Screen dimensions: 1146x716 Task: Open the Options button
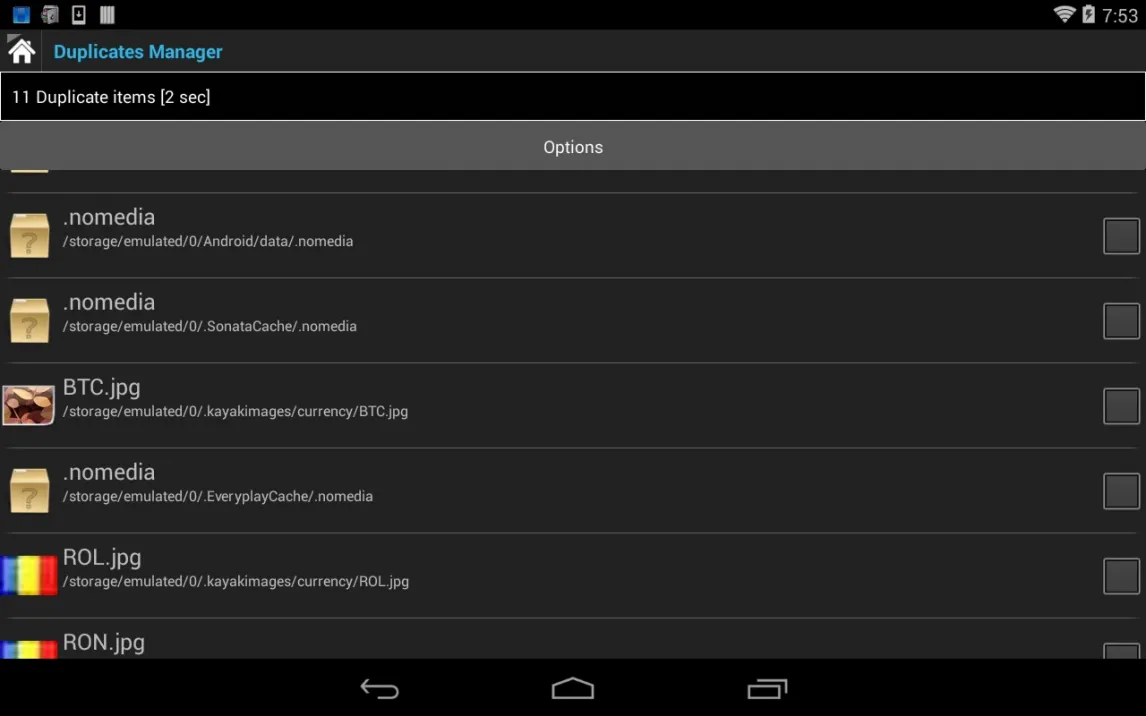click(573, 147)
